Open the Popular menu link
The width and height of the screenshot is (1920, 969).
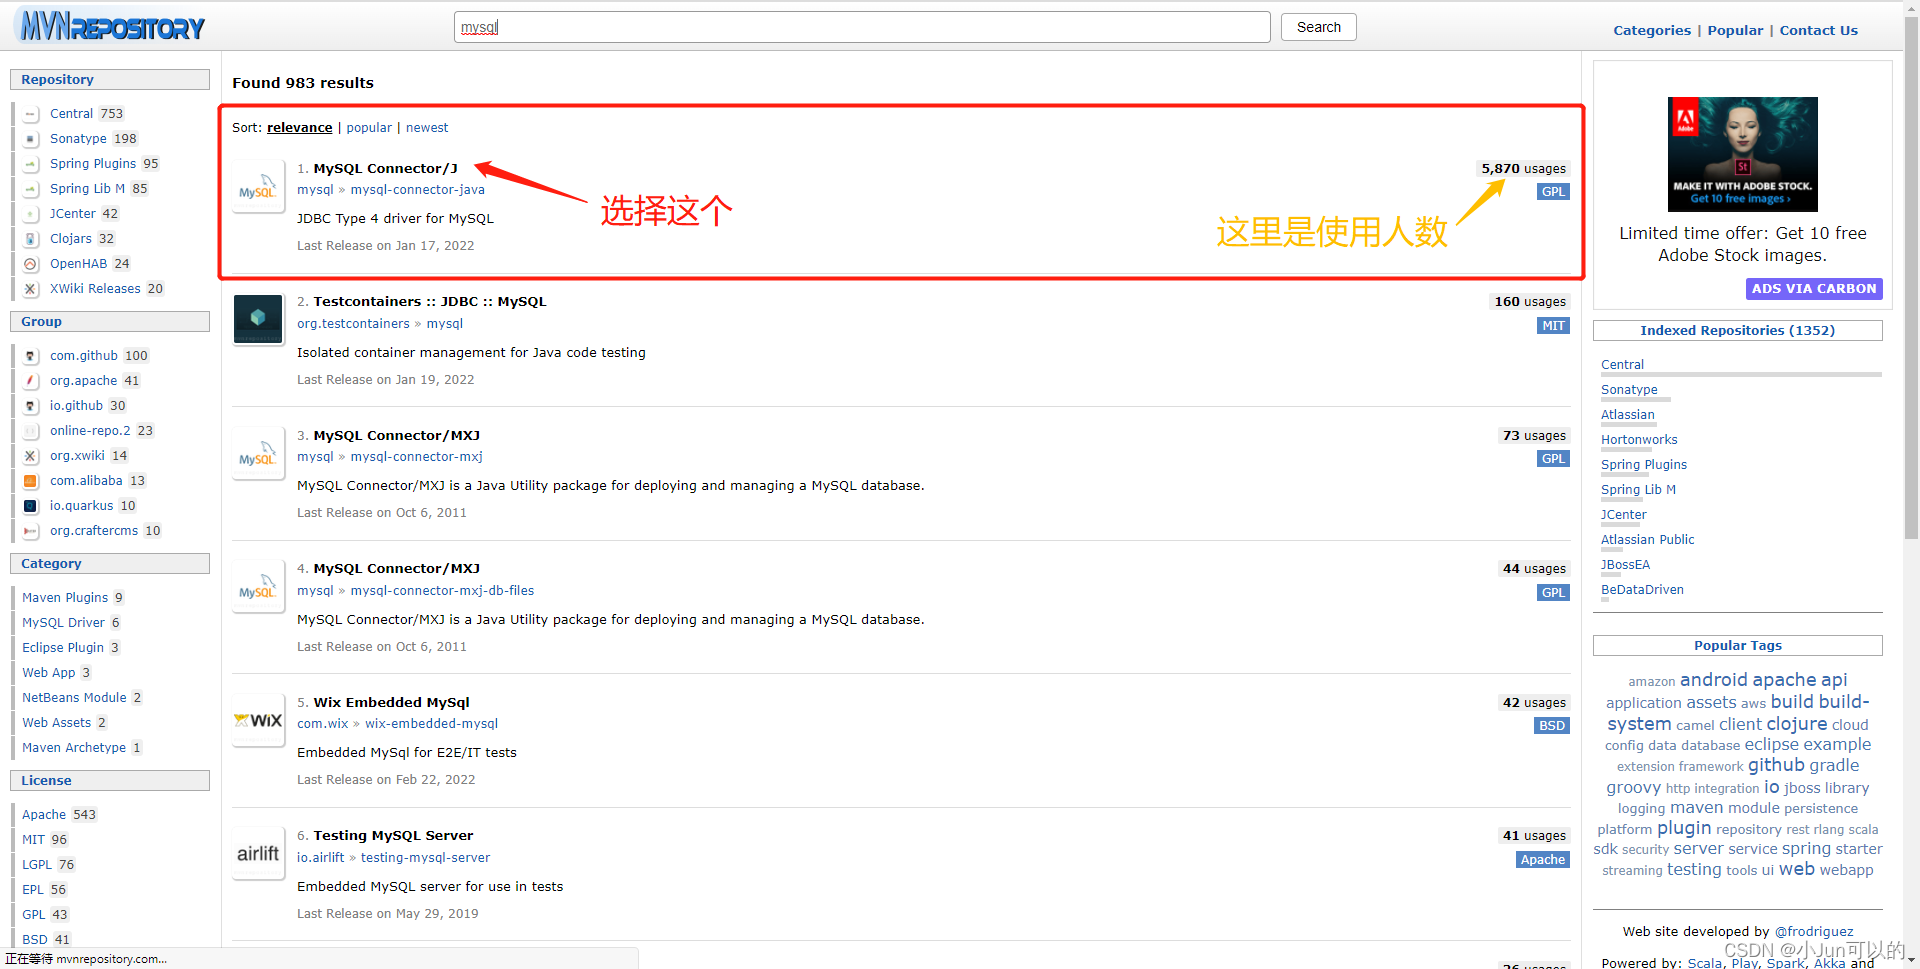tap(1735, 30)
